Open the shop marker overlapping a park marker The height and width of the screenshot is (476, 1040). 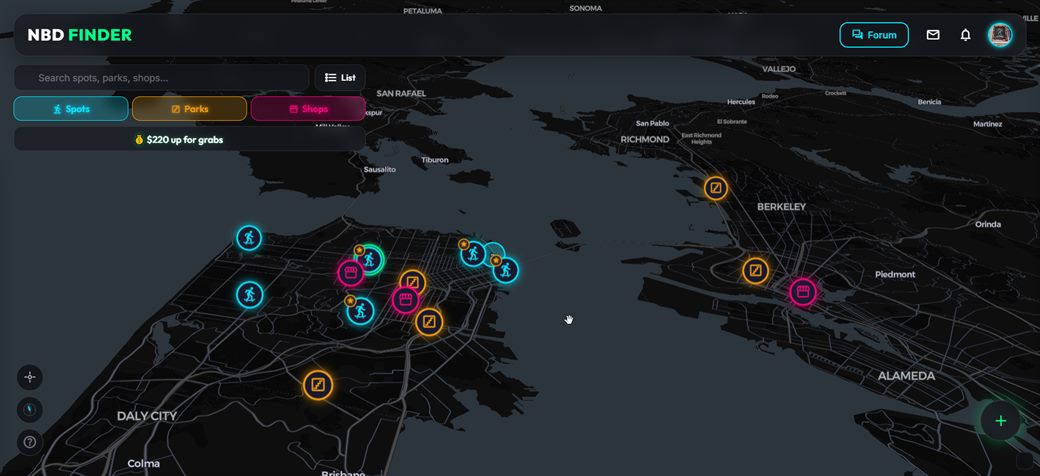tap(405, 300)
